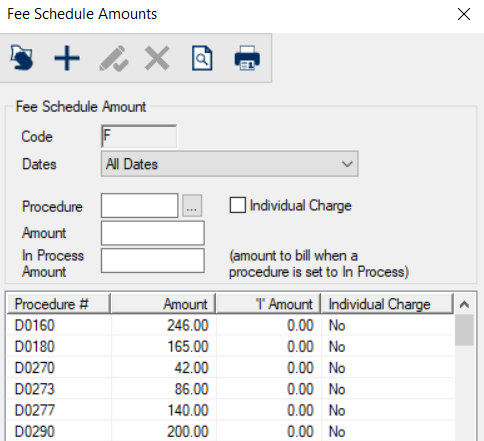This screenshot has height=441, width=484.
Task: Open the print preview document icon
Action: tap(202, 58)
